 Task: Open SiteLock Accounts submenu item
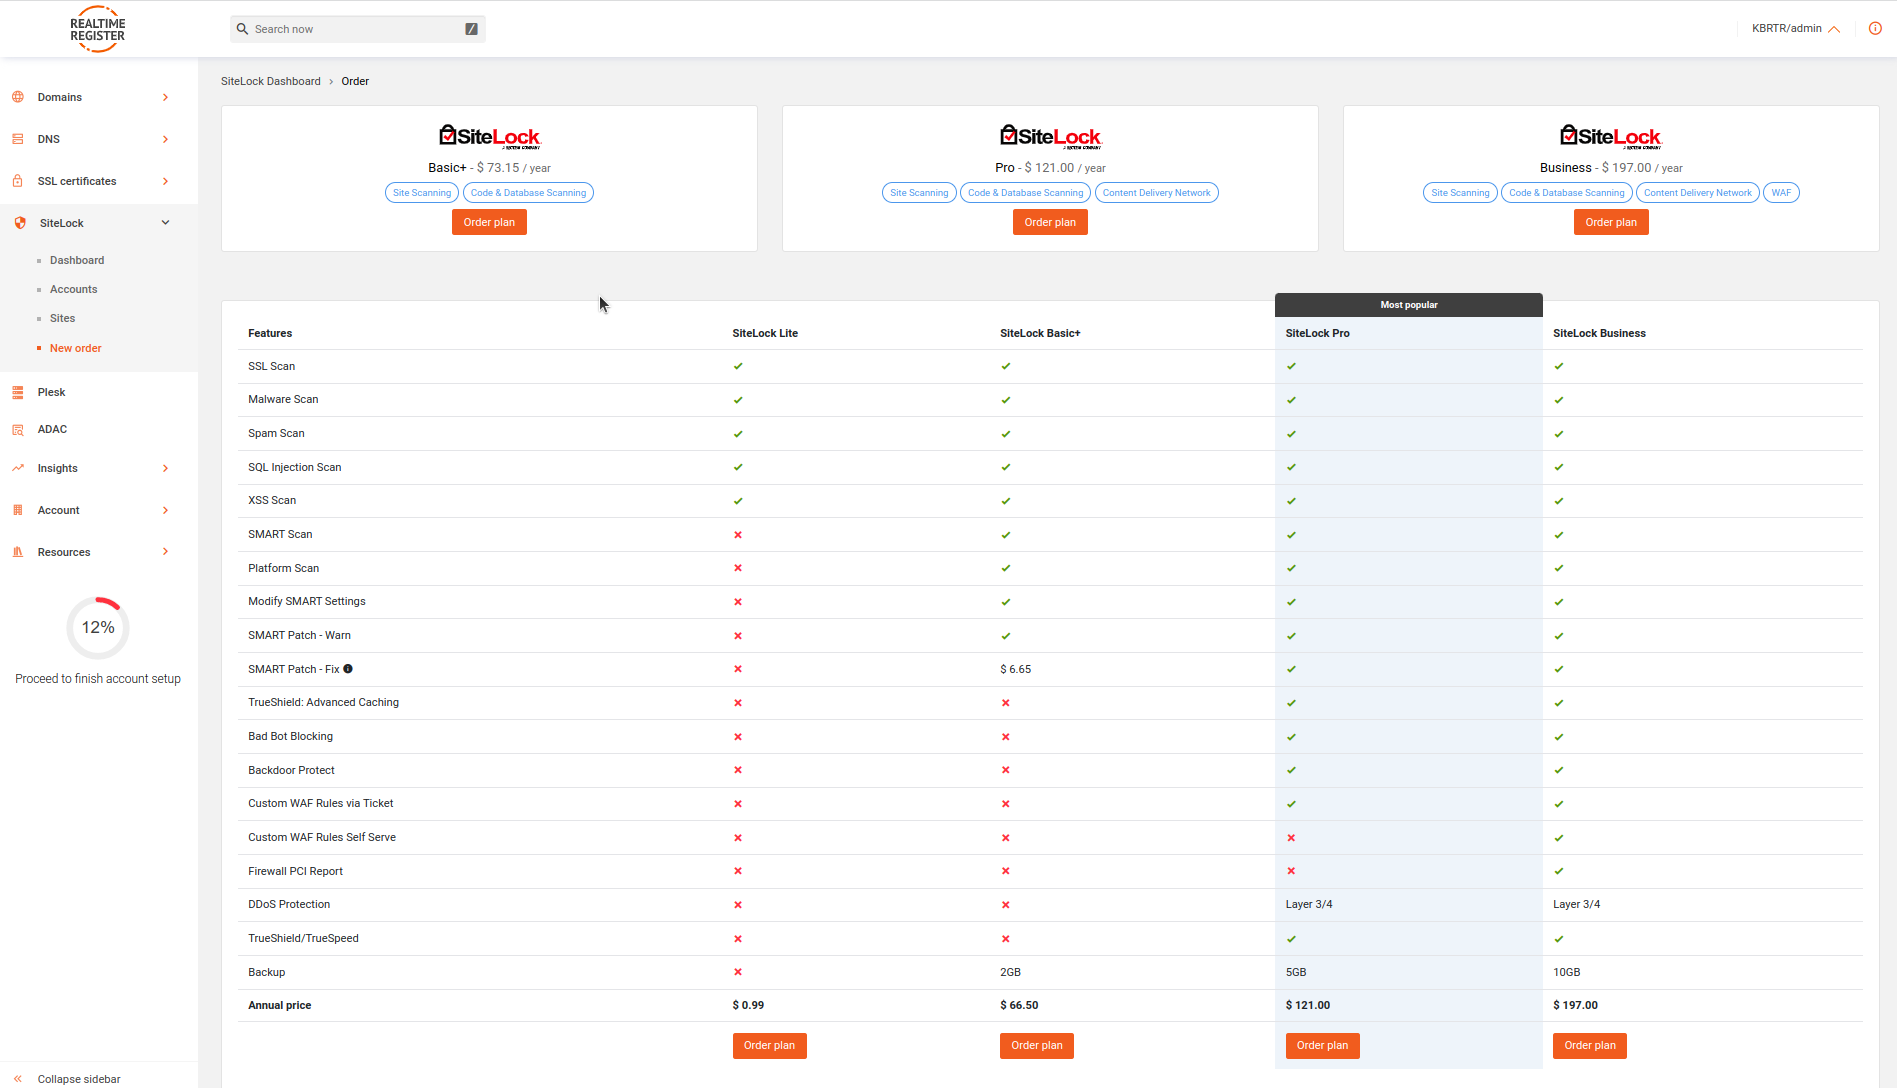tap(74, 289)
